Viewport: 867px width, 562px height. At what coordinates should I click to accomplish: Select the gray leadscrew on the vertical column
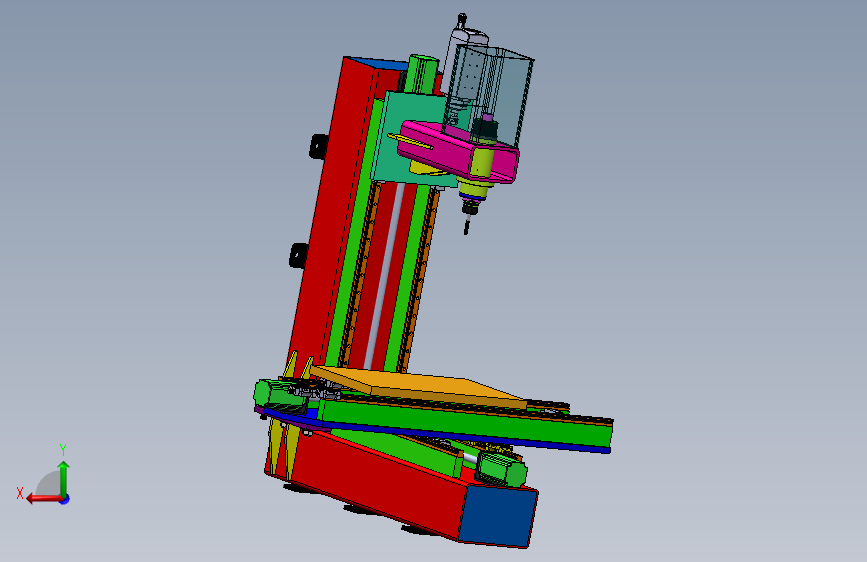coord(383,277)
